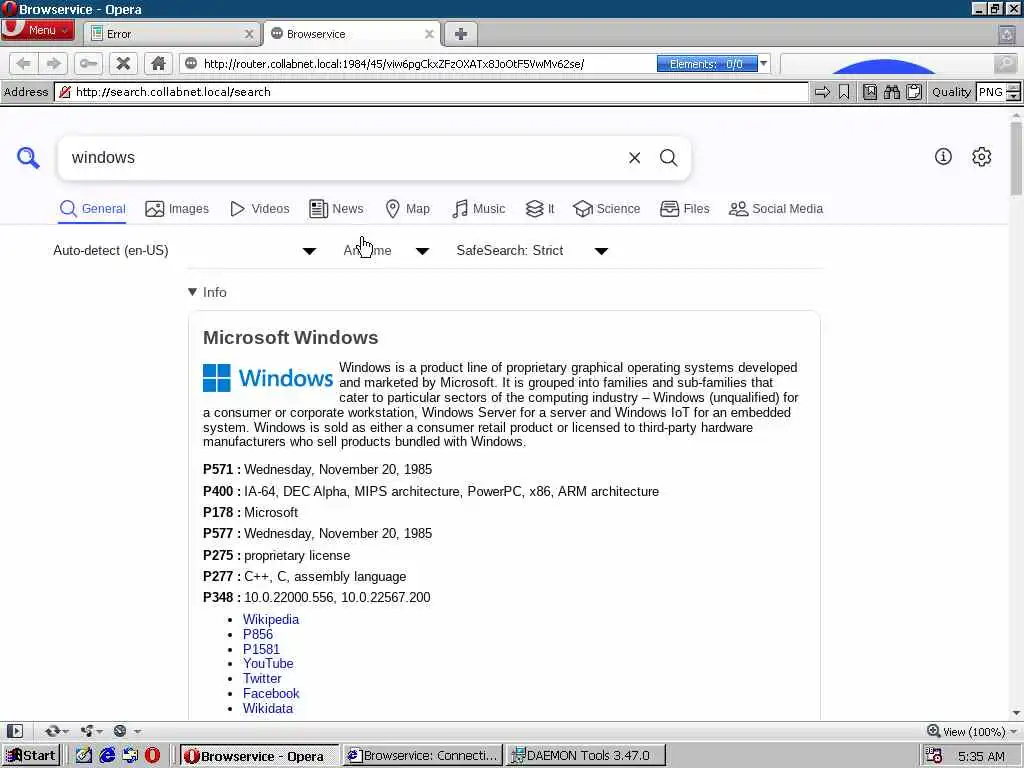
Task: Go back with Opera back arrow
Action: (x=24, y=63)
